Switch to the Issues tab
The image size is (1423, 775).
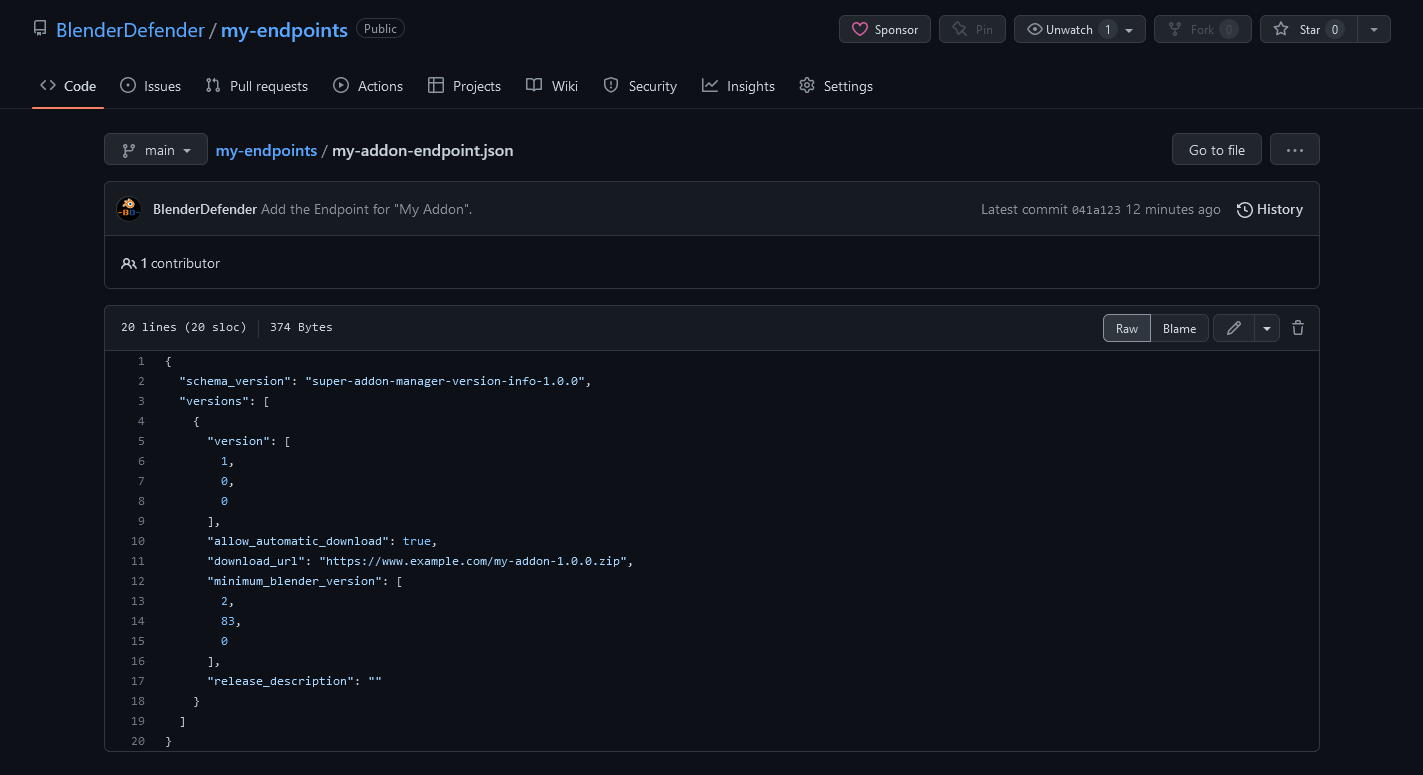150,86
